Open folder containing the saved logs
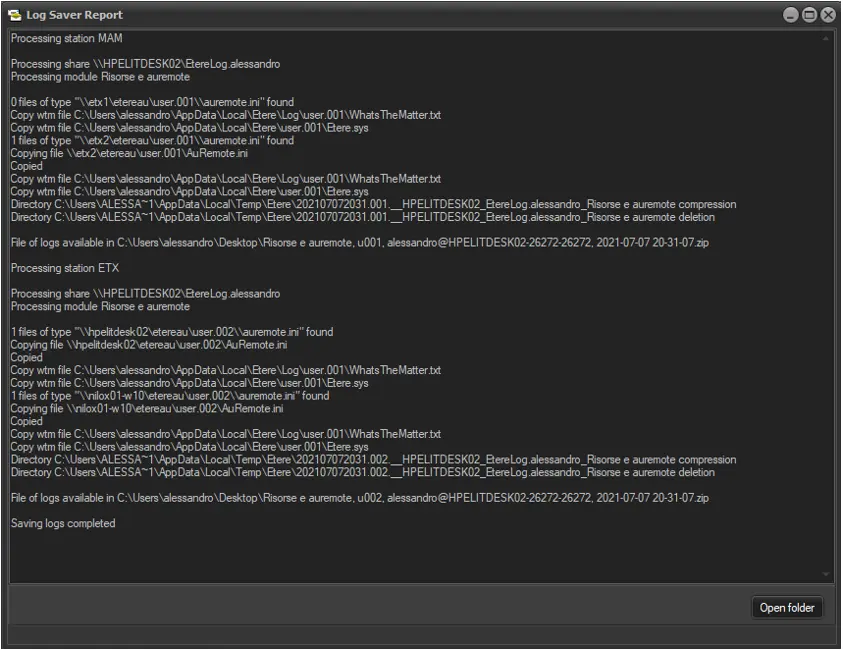This screenshot has width=843, height=650. 787,608
